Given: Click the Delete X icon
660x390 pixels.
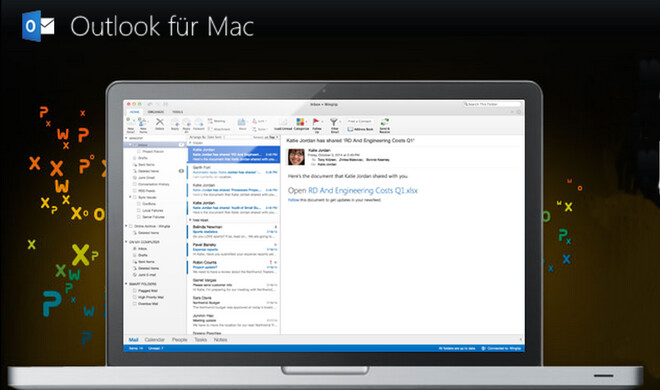Looking at the screenshot, I should coord(160,122).
